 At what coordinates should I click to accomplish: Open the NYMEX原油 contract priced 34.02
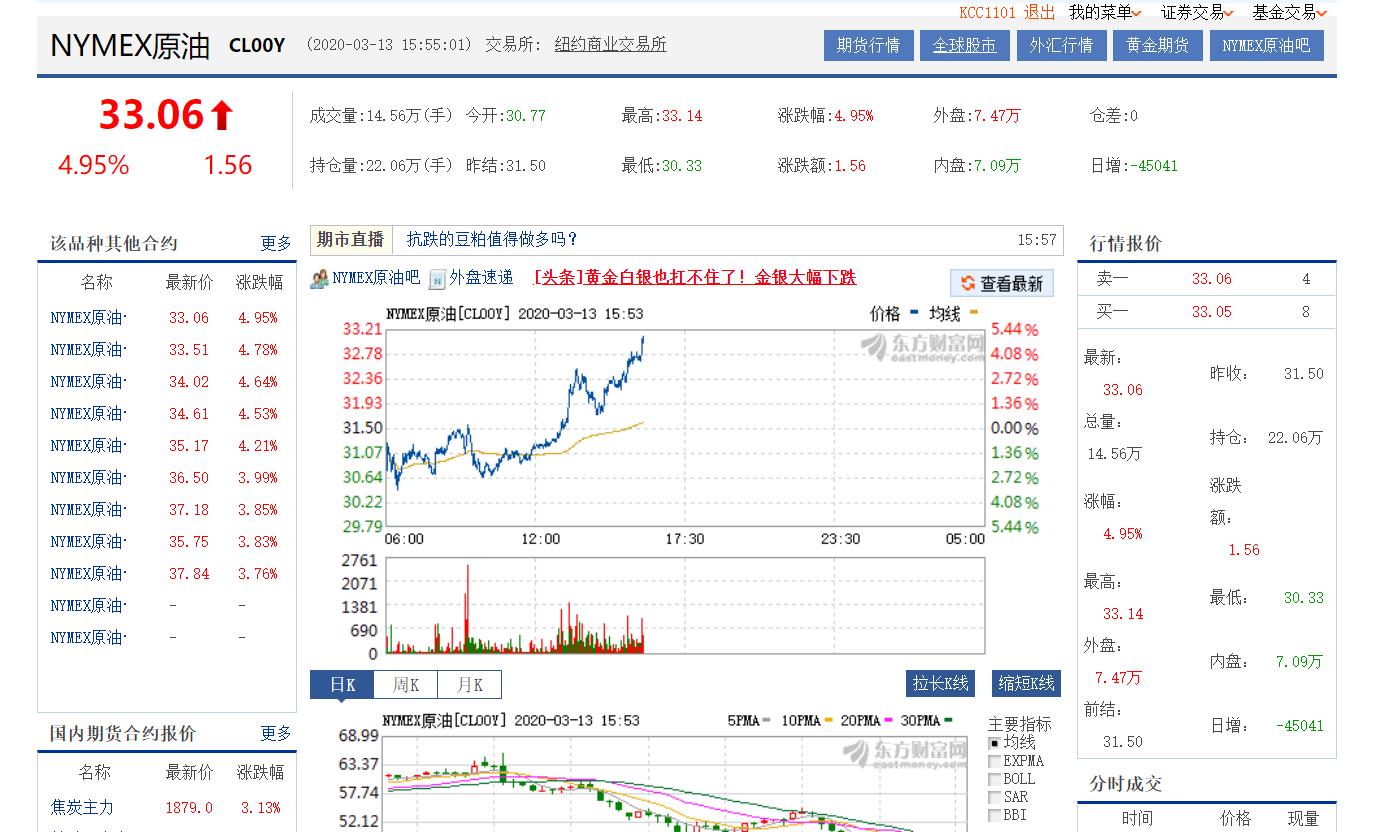(89, 382)
